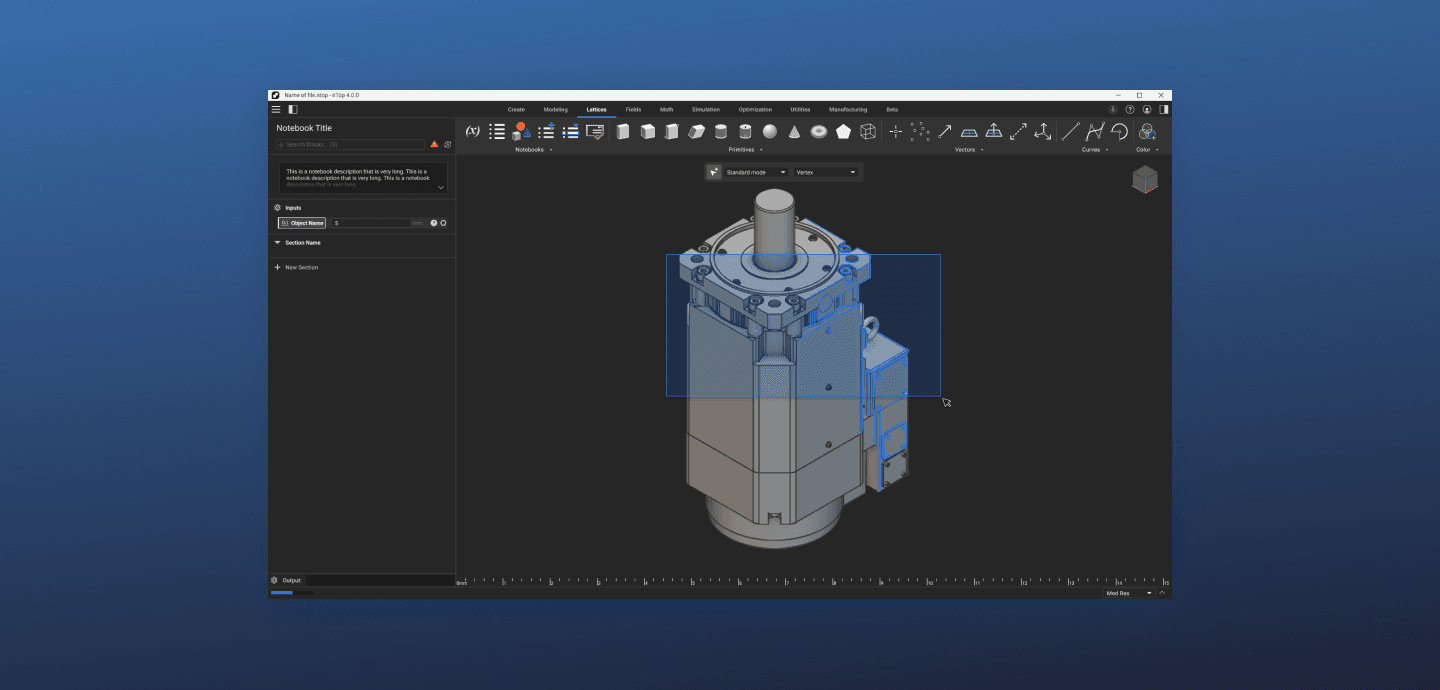Switch to the Simulation tab

705,109
